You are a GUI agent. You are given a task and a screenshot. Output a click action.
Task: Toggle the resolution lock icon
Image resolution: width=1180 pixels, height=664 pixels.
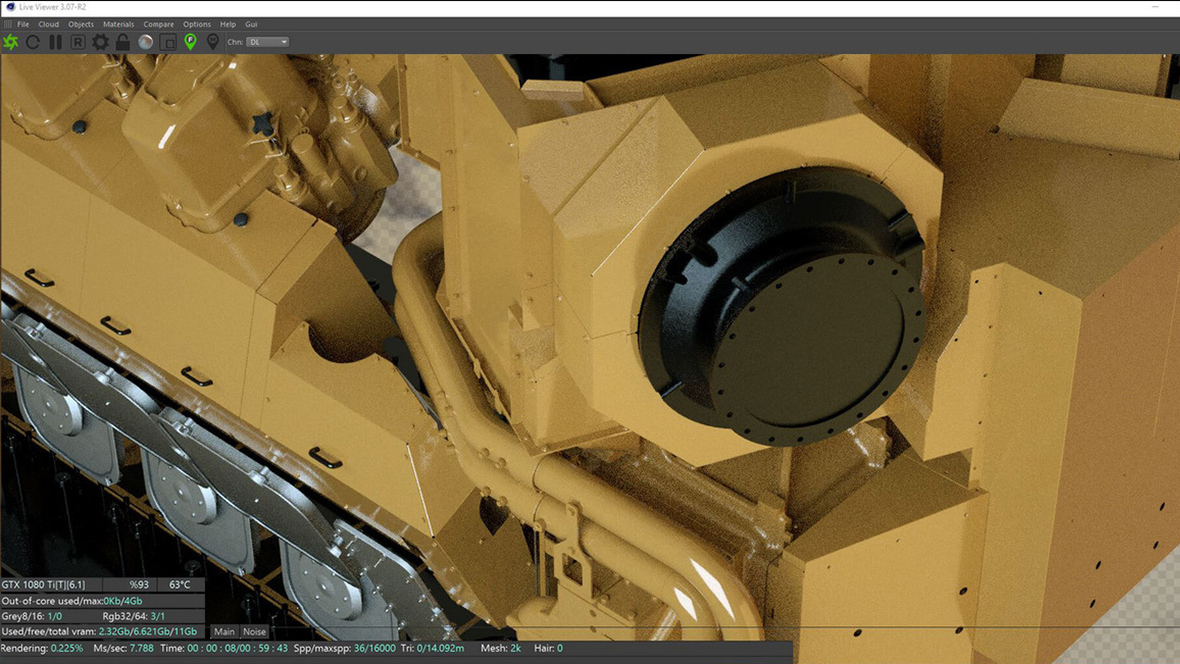(x=123, y=42)
